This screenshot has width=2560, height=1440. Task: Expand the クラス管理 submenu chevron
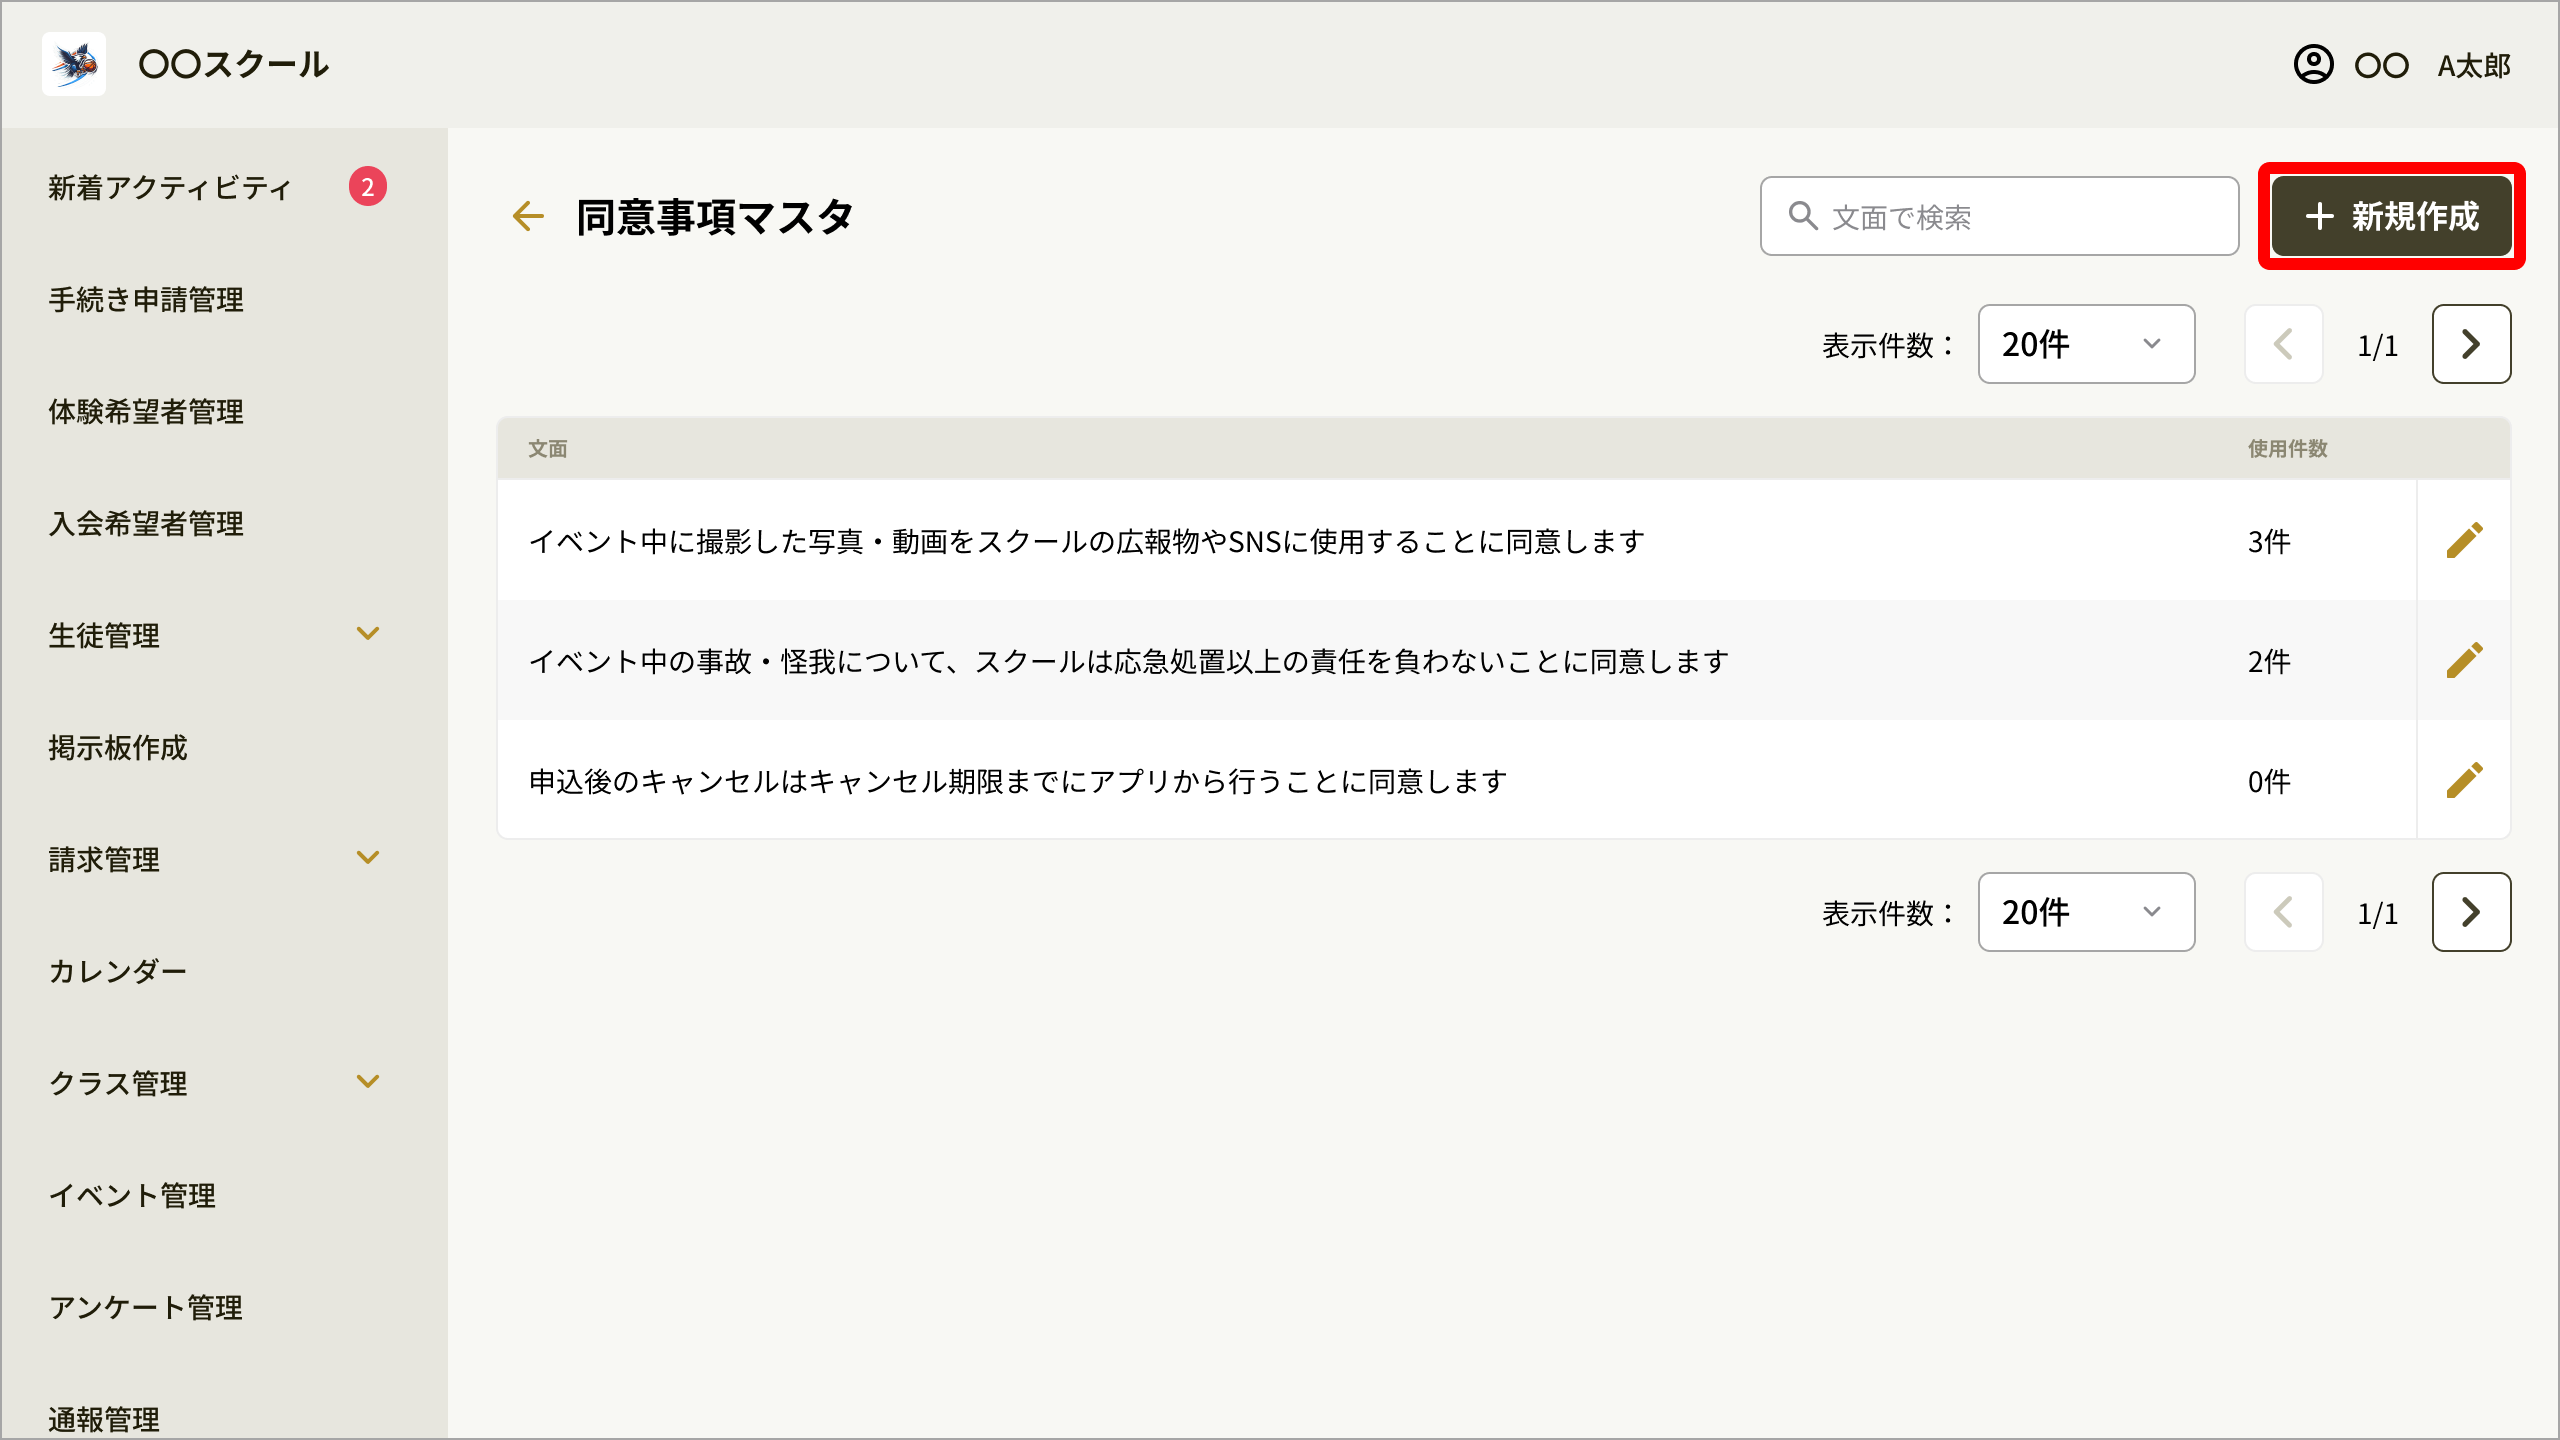(368, 1082)
